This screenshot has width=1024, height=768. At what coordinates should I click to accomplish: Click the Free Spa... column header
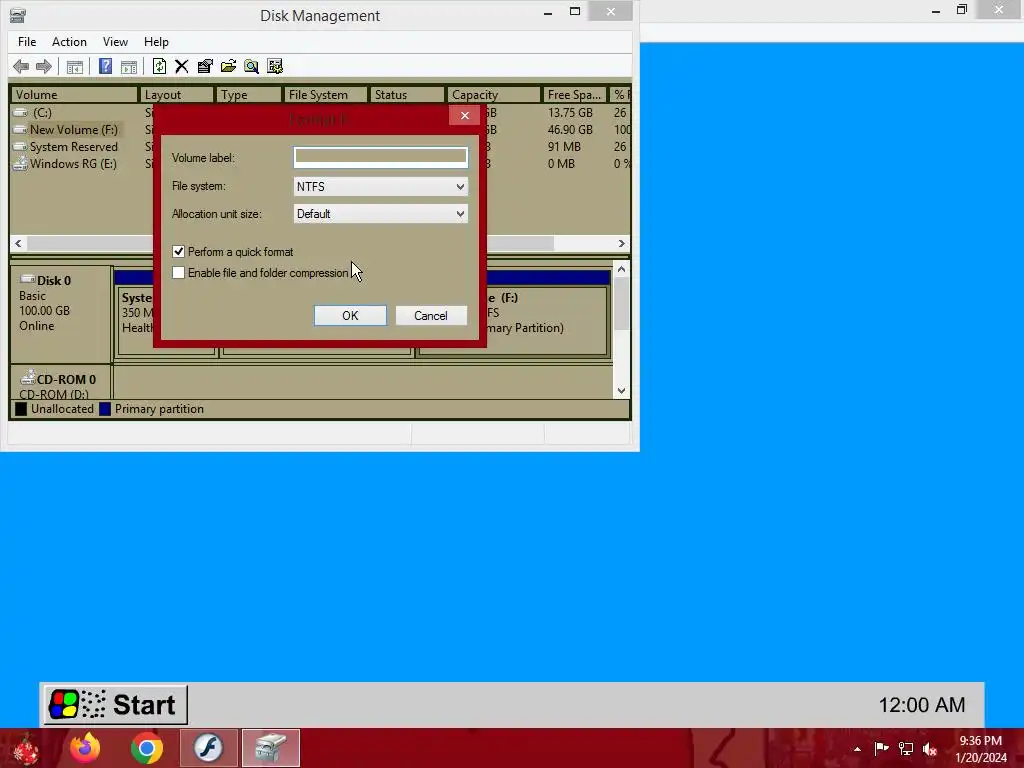[x=575, y=95]
